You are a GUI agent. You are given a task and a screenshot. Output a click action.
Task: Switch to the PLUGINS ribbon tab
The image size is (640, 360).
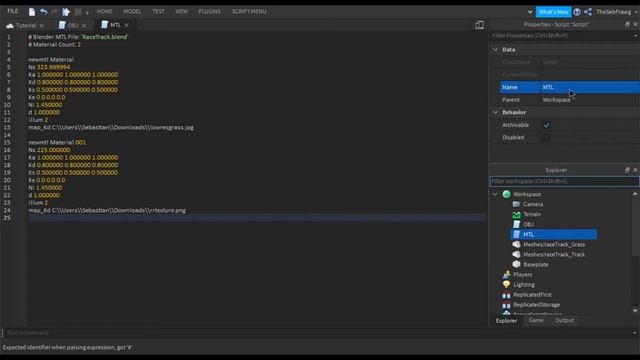(x=209, y=11)
